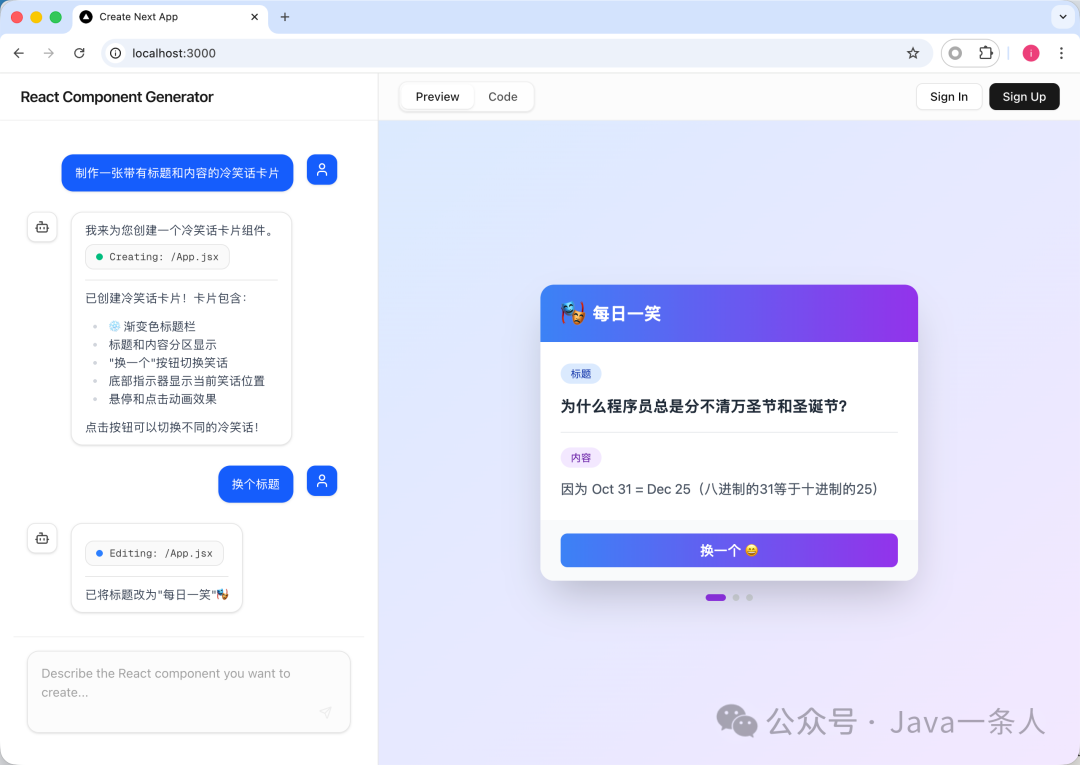Screen dimensions: 1080x765
Task: Open the site information panel in address bar
Action: point(115,53)
